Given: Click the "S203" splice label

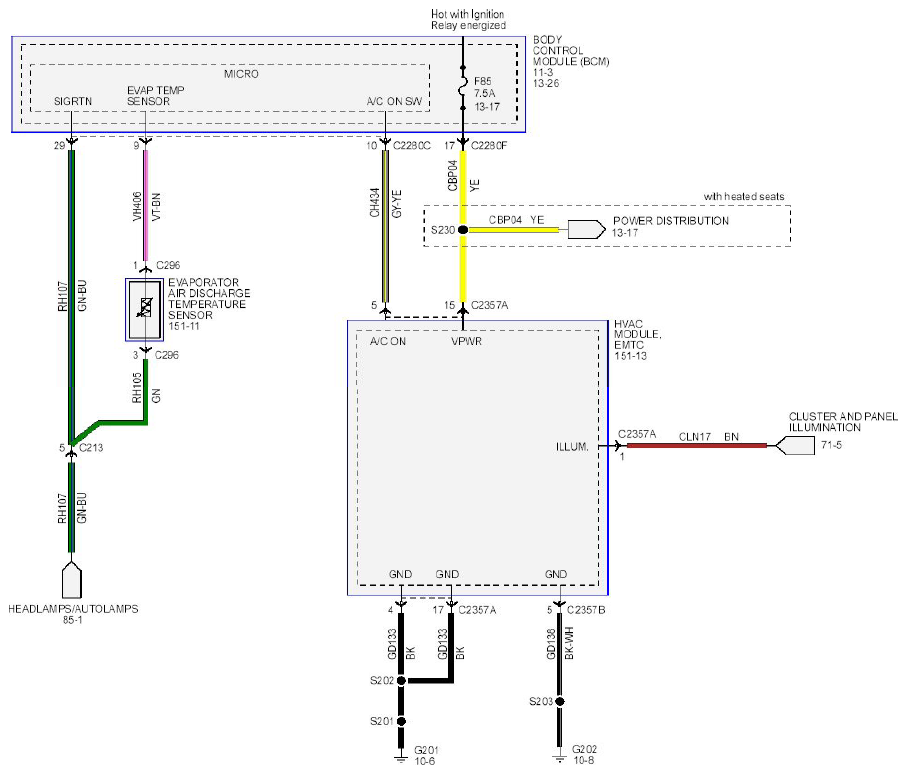Looking at the screenshot, I should [541, 702].
